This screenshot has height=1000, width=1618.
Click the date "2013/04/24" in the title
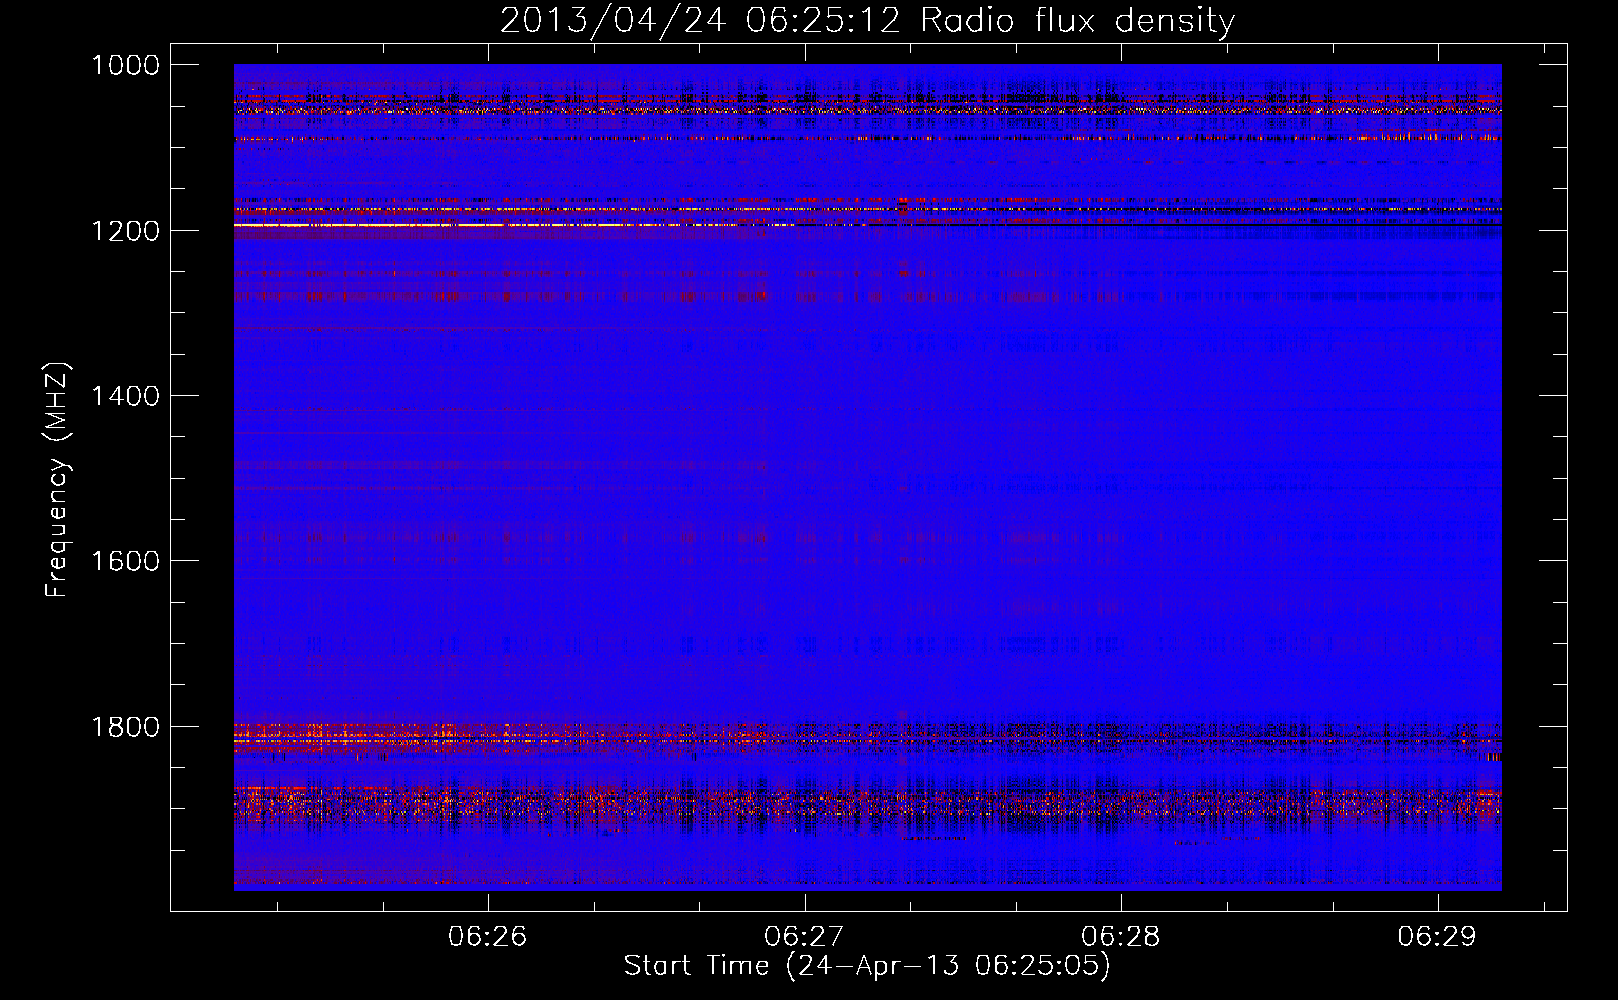(612, 21)
